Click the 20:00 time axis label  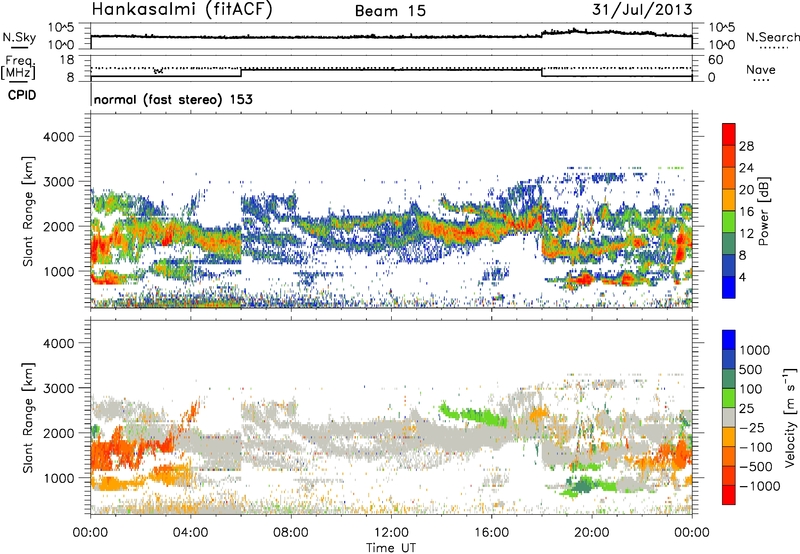point(591,533)
